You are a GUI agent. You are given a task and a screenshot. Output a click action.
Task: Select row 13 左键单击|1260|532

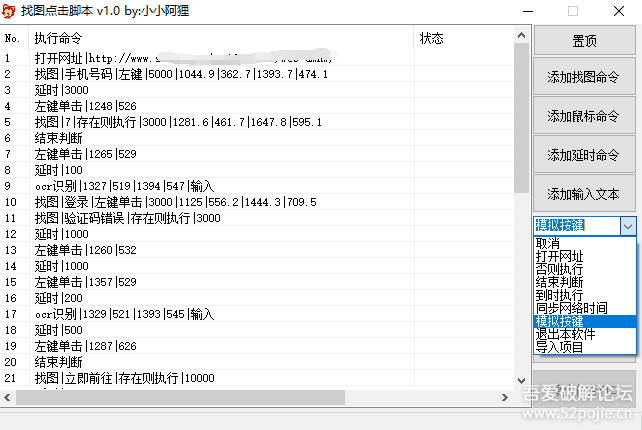tap(257, 250)
